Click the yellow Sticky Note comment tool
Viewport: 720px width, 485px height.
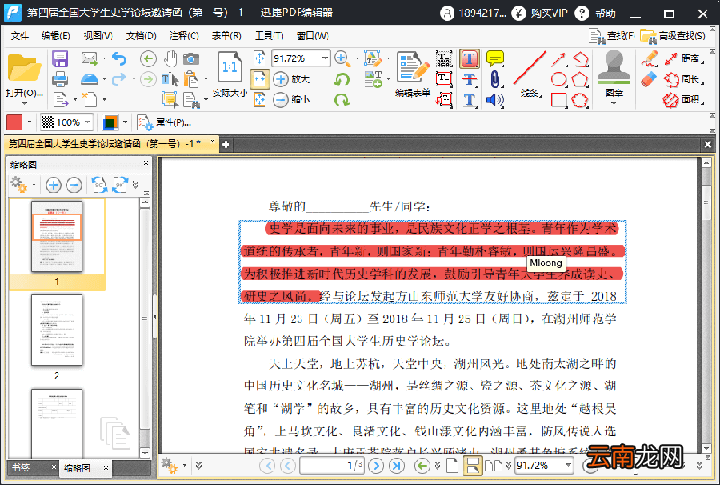tap(495, 59)
